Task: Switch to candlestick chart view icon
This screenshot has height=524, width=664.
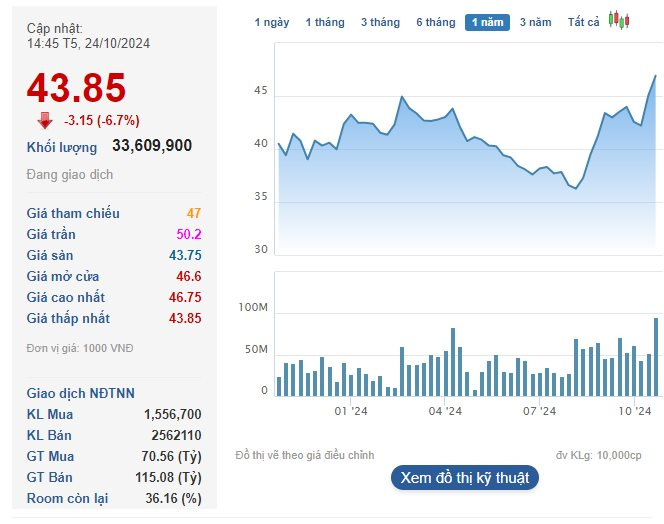Action: pos(619,21)
